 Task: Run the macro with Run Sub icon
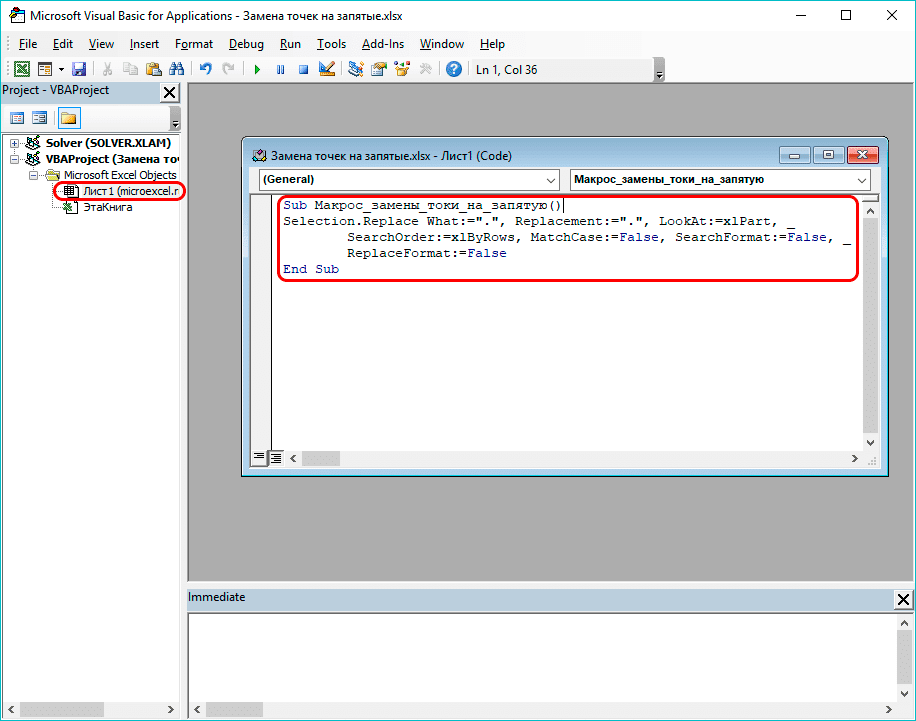pos(257,68)
